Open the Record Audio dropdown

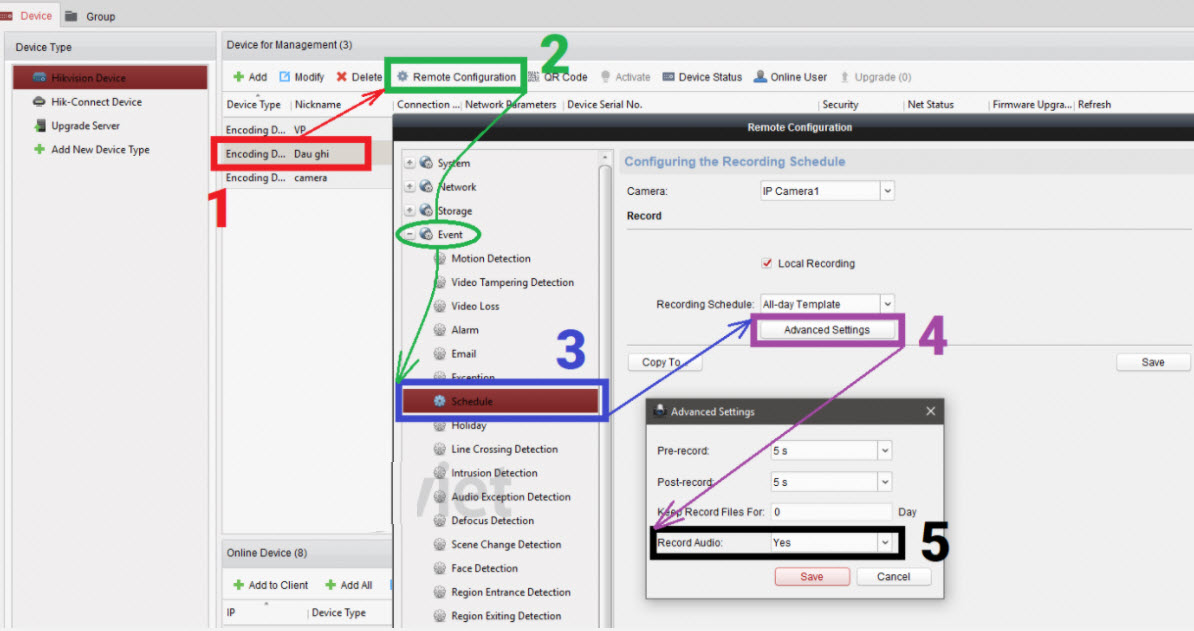[883, 542]
